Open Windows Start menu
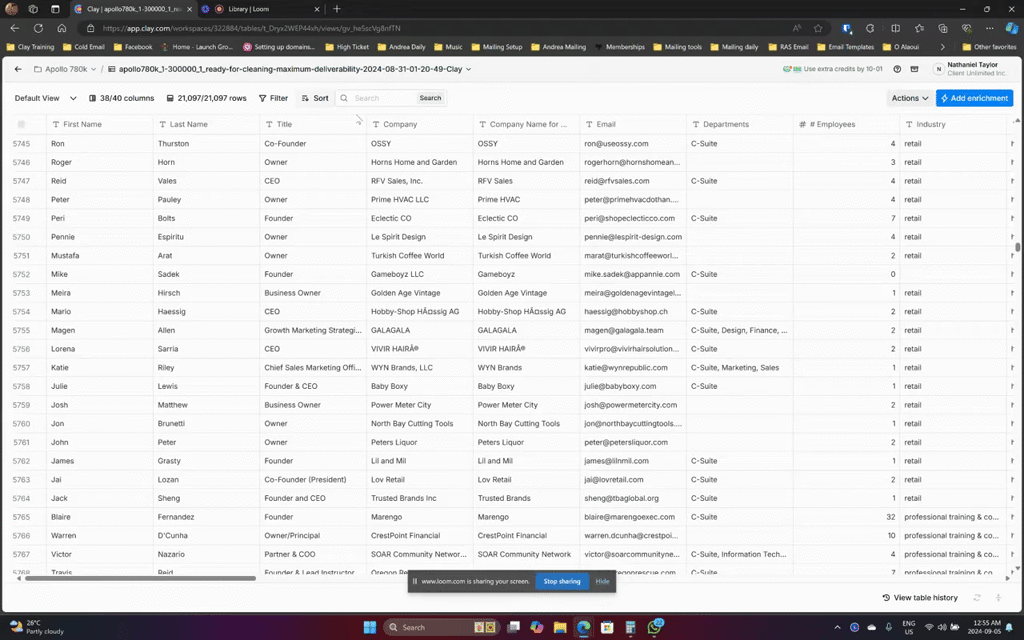Viewport: 1024px width, 640px height. (x=370, y=627)
